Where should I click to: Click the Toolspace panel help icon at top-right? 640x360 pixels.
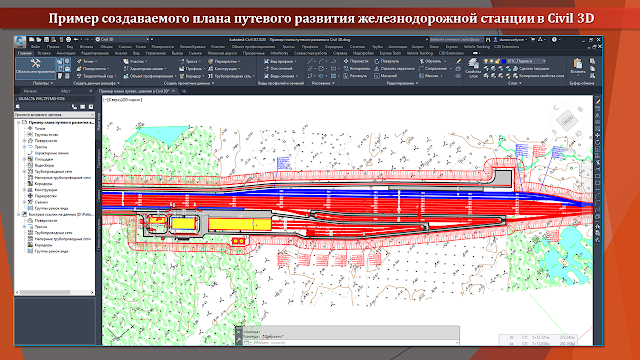click(91, 107)
